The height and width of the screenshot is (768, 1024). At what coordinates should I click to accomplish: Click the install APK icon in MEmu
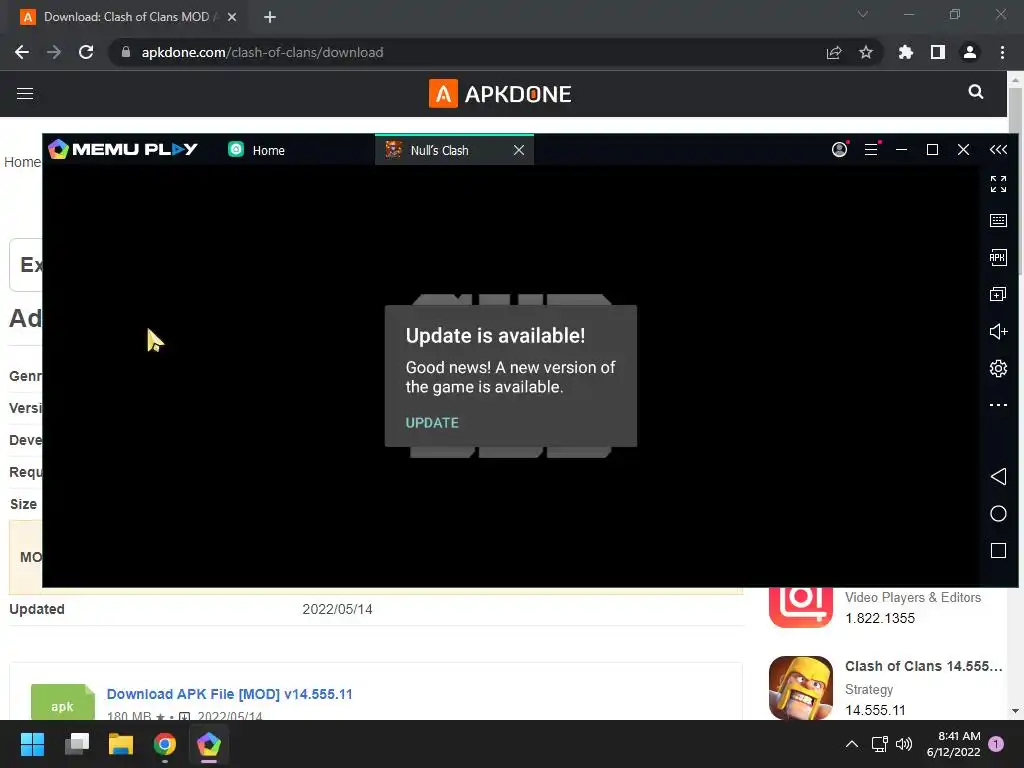tap(998, 257)
